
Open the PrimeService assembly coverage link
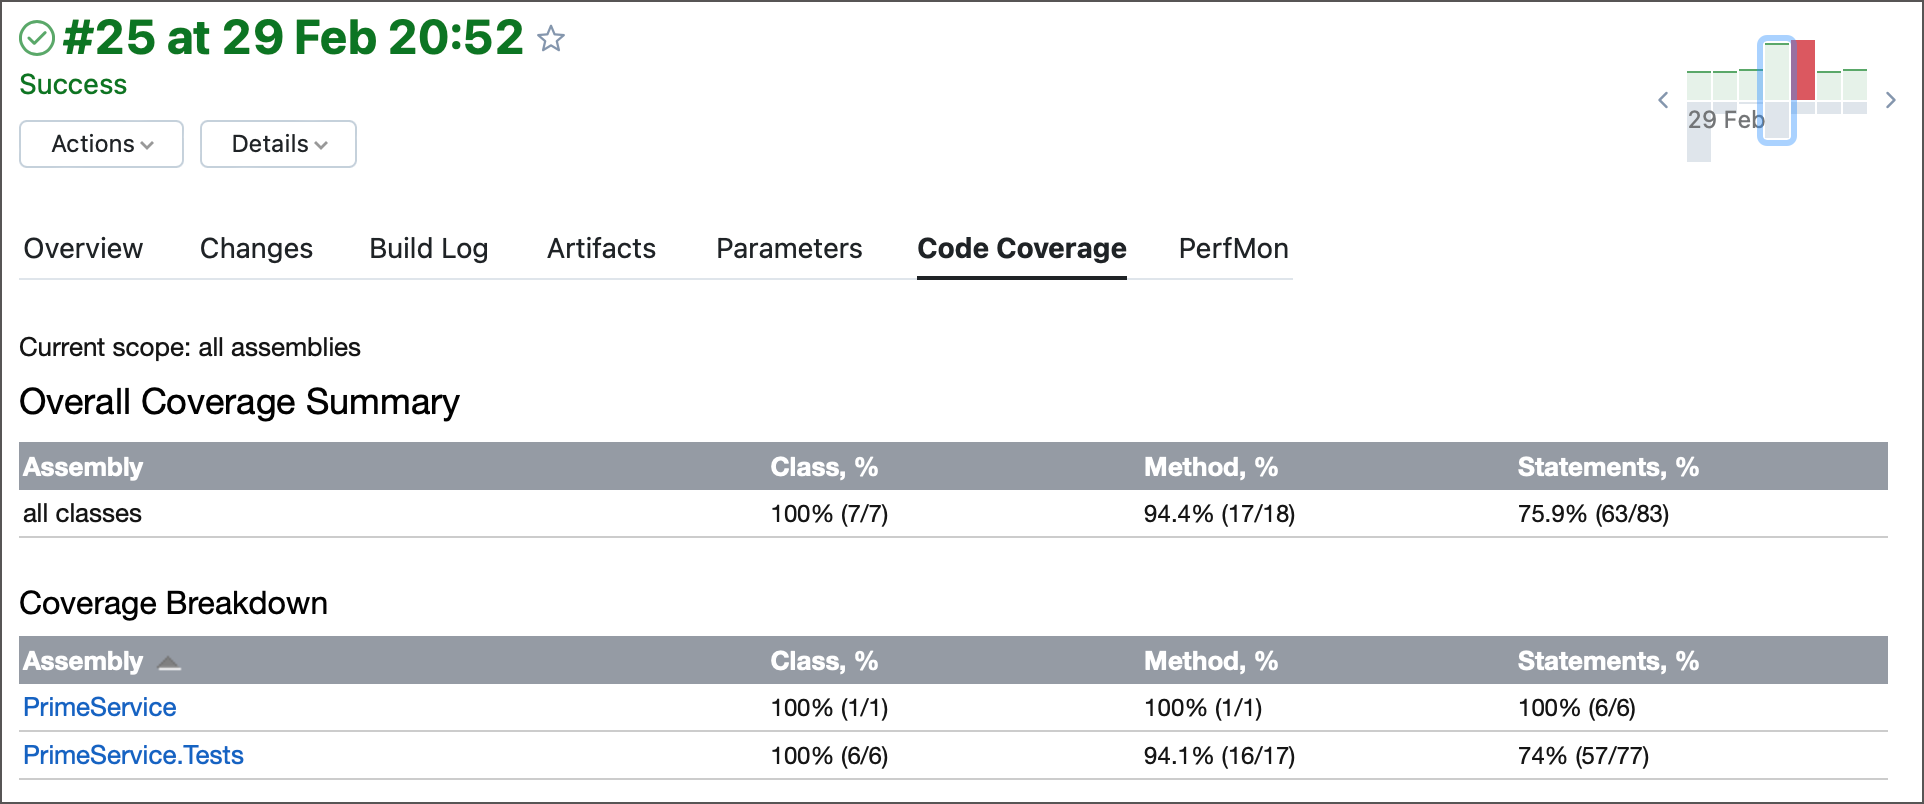(x=98, y=707)
